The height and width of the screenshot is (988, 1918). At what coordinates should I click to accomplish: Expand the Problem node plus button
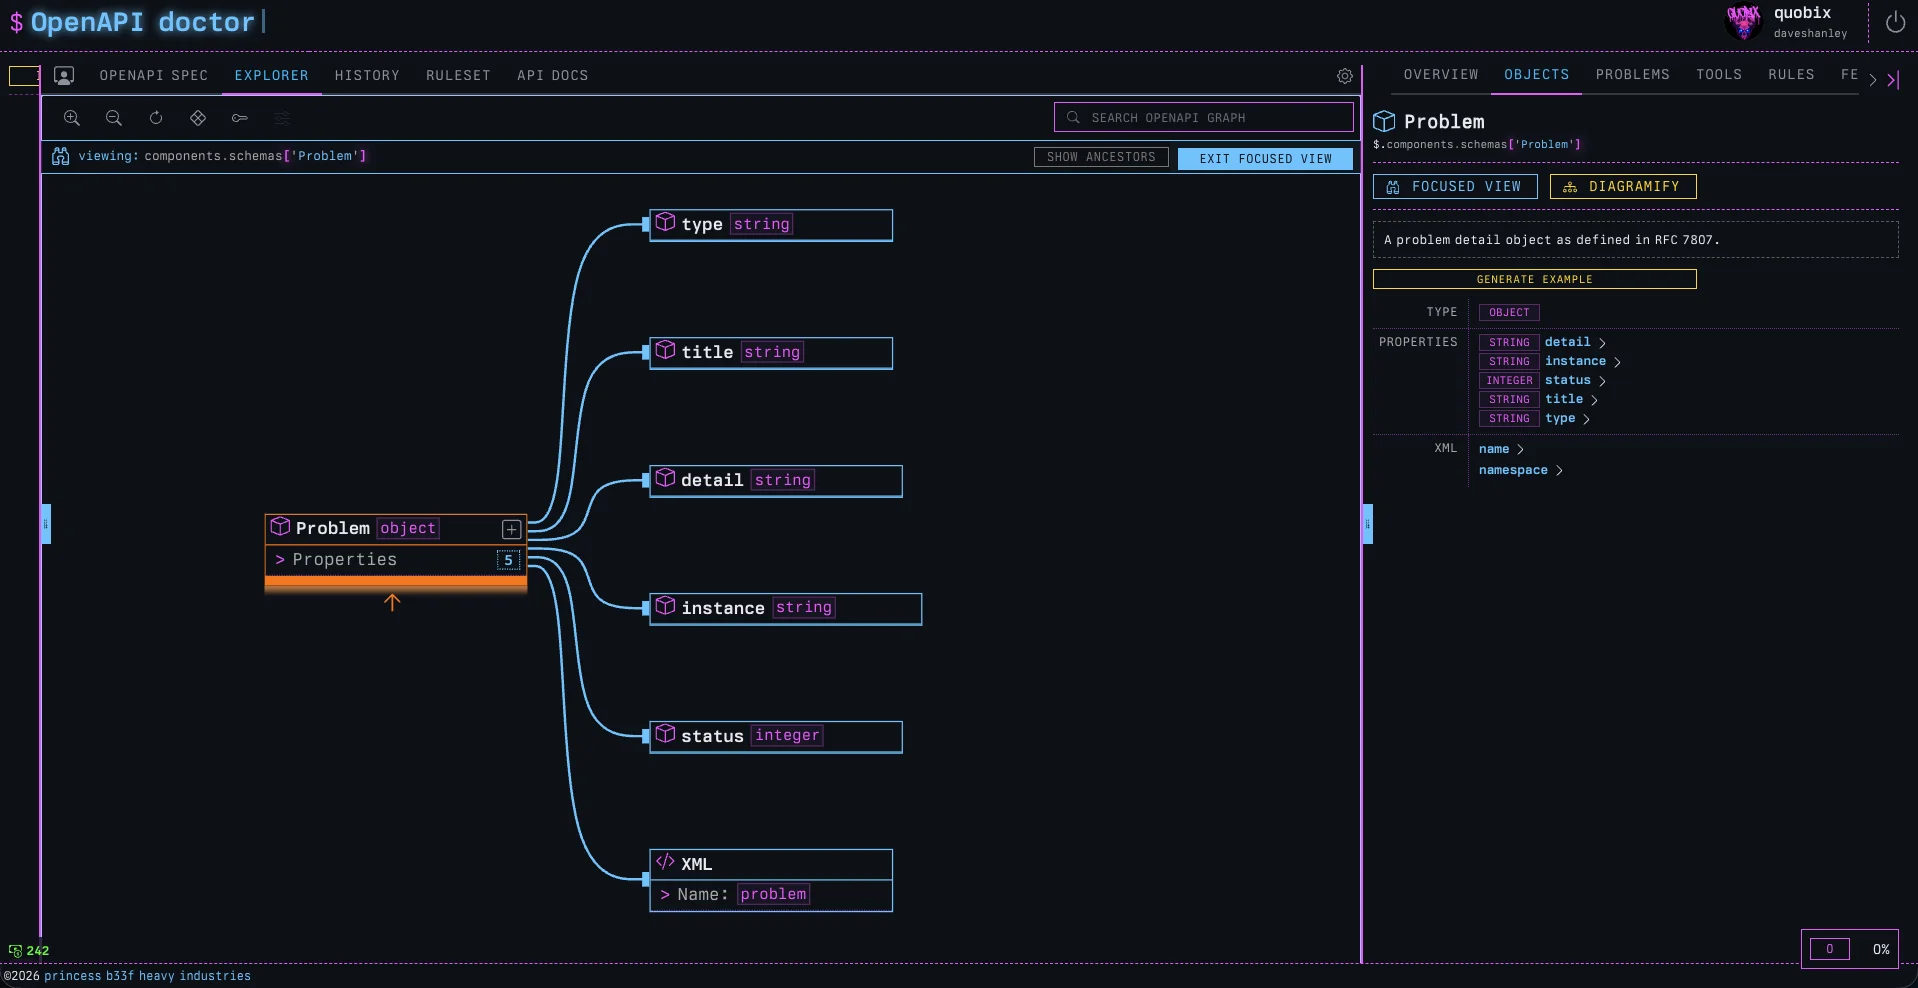pos(511,529)
